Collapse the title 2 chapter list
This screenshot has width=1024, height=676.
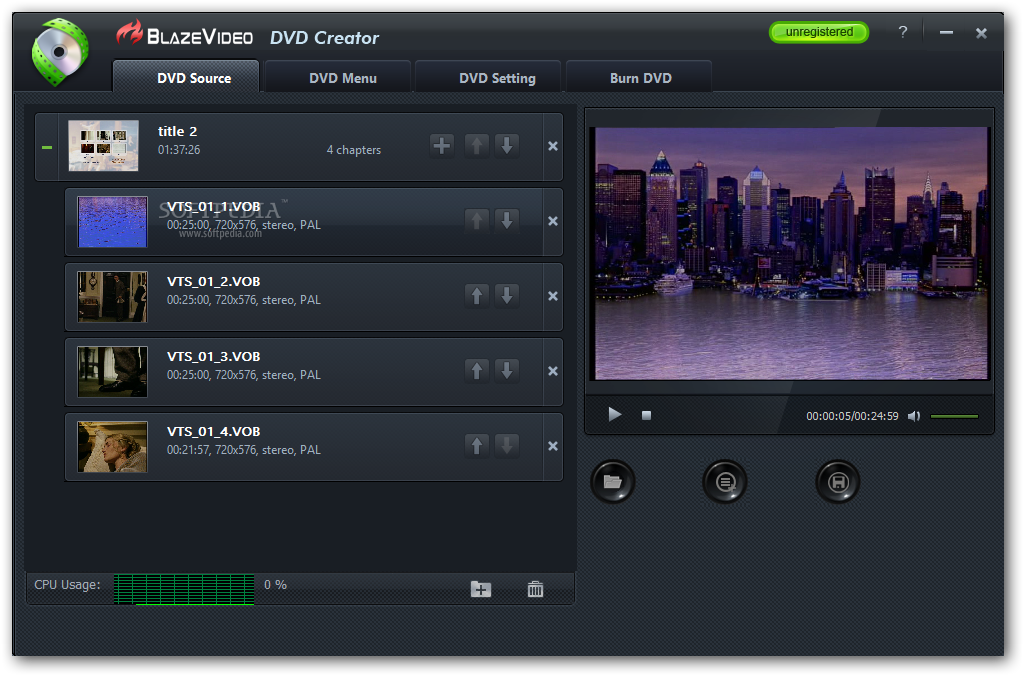pos(47,148)
